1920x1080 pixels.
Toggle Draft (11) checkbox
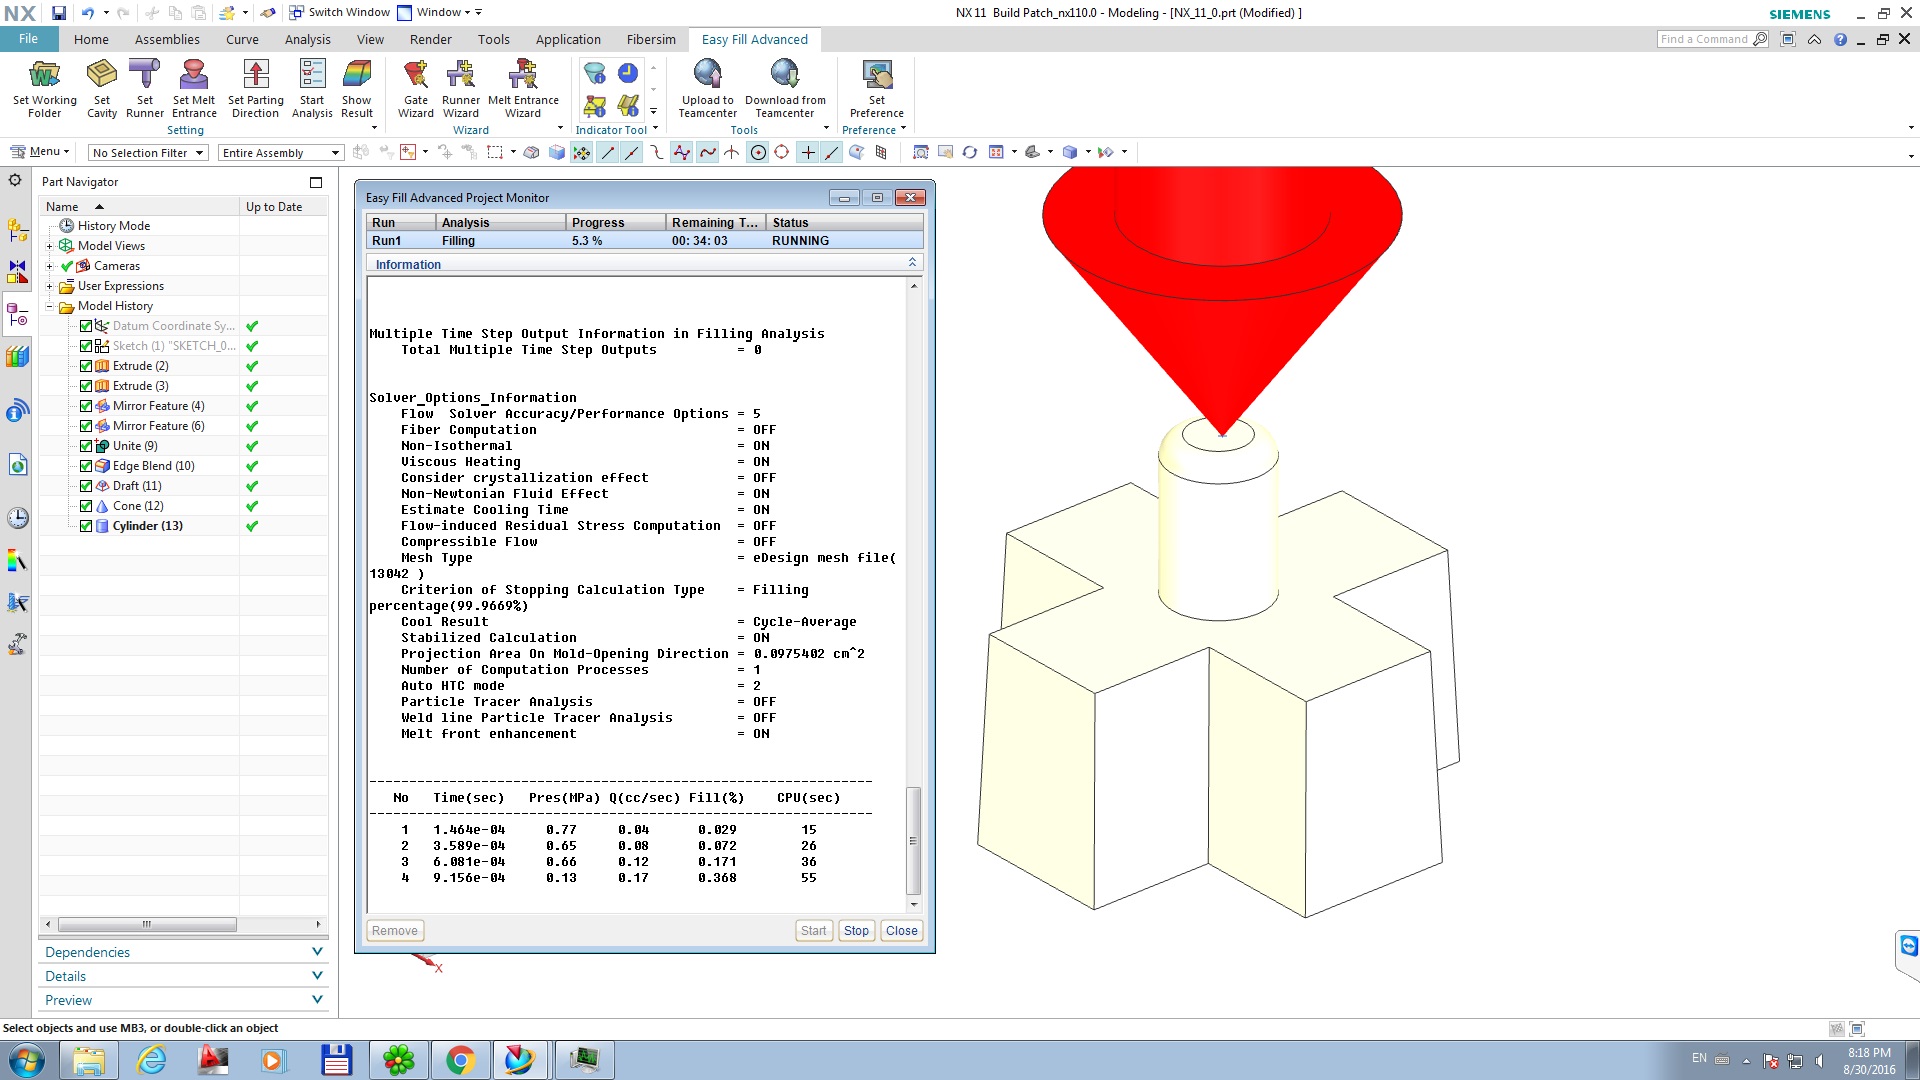tap(86, 486)
